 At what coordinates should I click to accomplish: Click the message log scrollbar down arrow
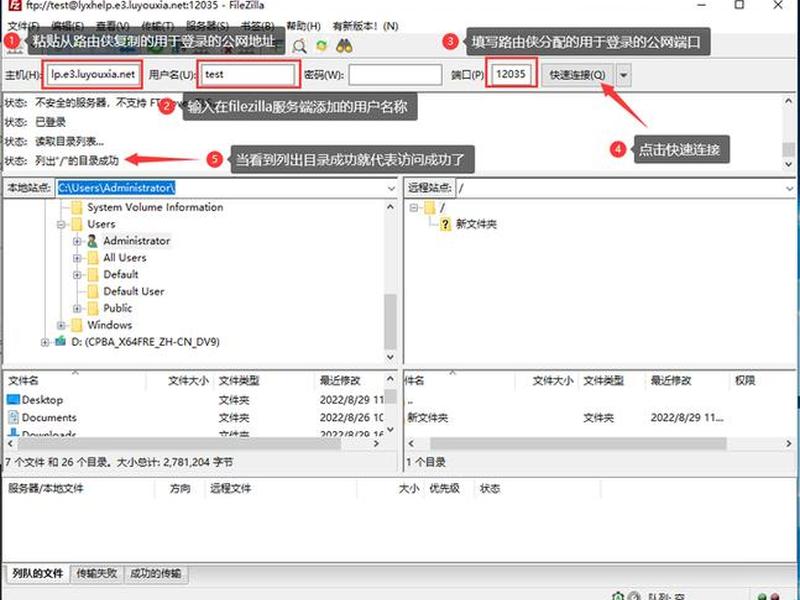coord(789,164)
